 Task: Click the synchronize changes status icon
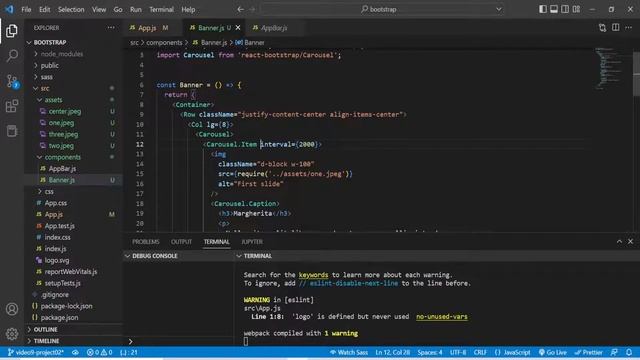coord(76,352)
